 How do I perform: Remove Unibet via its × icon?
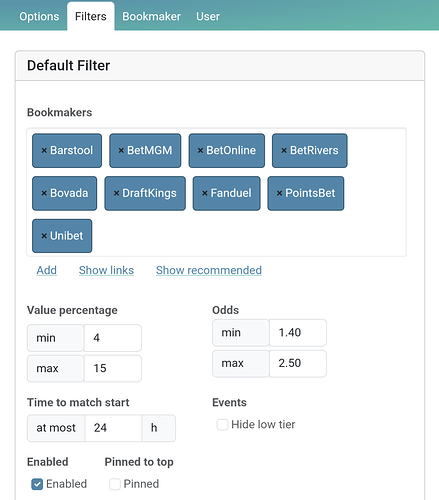44,236
